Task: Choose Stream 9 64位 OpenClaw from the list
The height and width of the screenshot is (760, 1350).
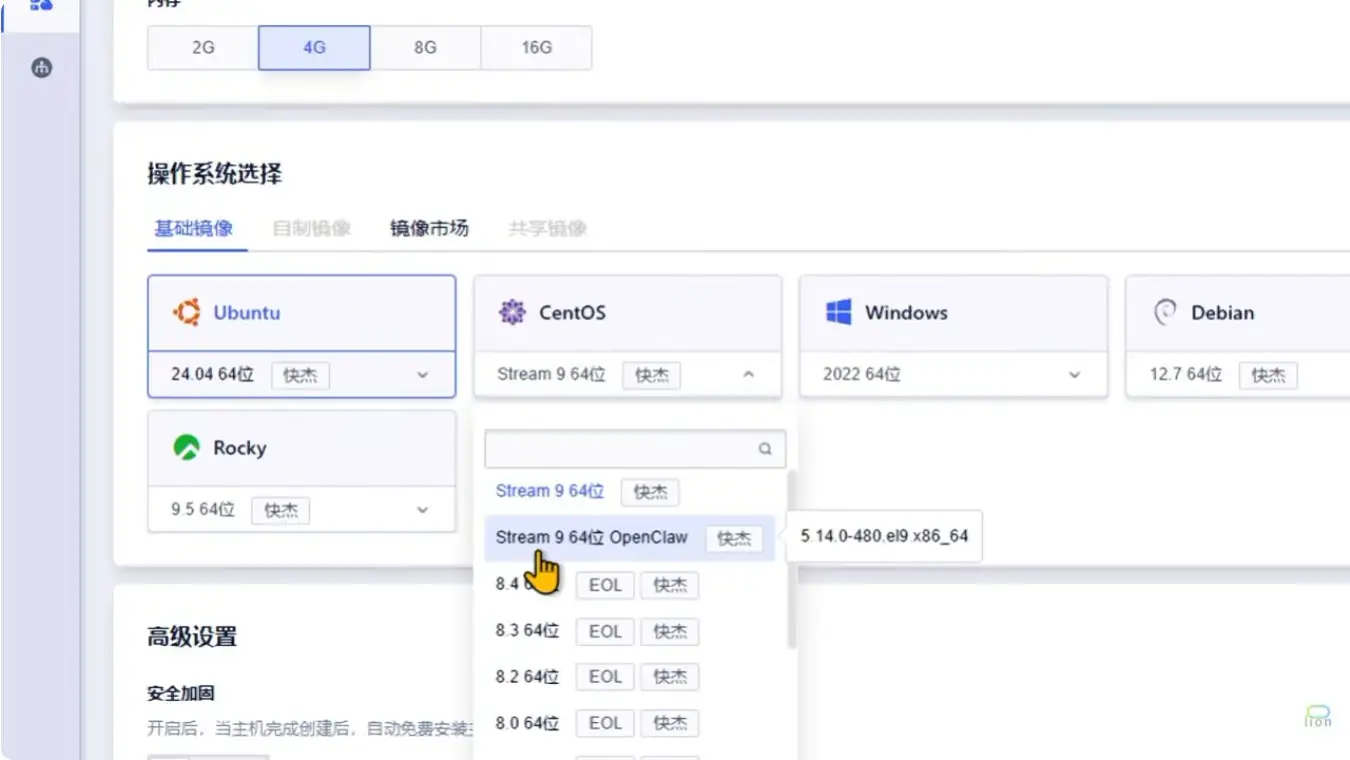Action: tap(592, 538)
